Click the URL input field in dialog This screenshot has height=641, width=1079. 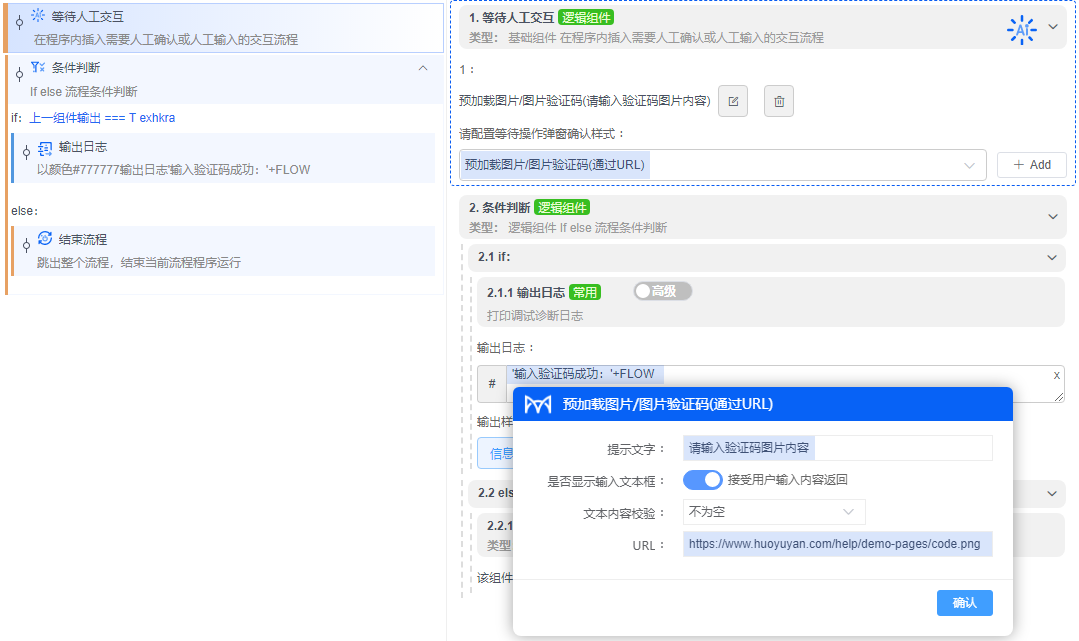point(837,544)
